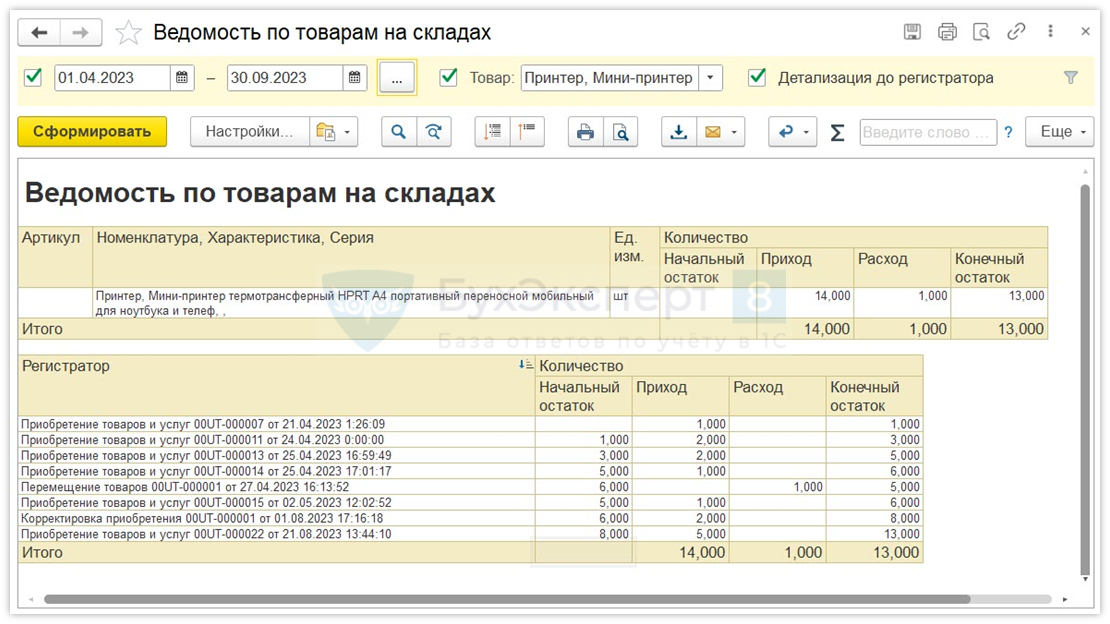Disable Детализация до регистратора checkbox
The height and width of the screenshot is (624, 1110).
coord(757,77)
